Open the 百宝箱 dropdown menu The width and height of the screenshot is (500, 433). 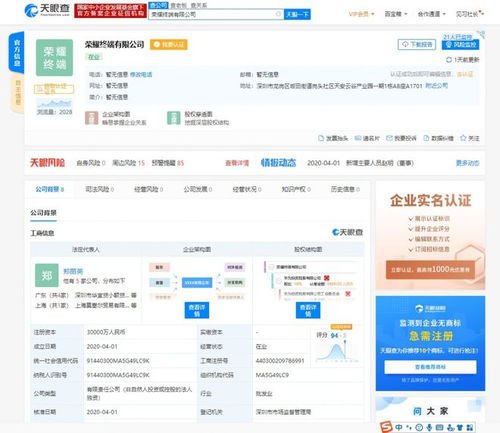(x=396, y=14)
